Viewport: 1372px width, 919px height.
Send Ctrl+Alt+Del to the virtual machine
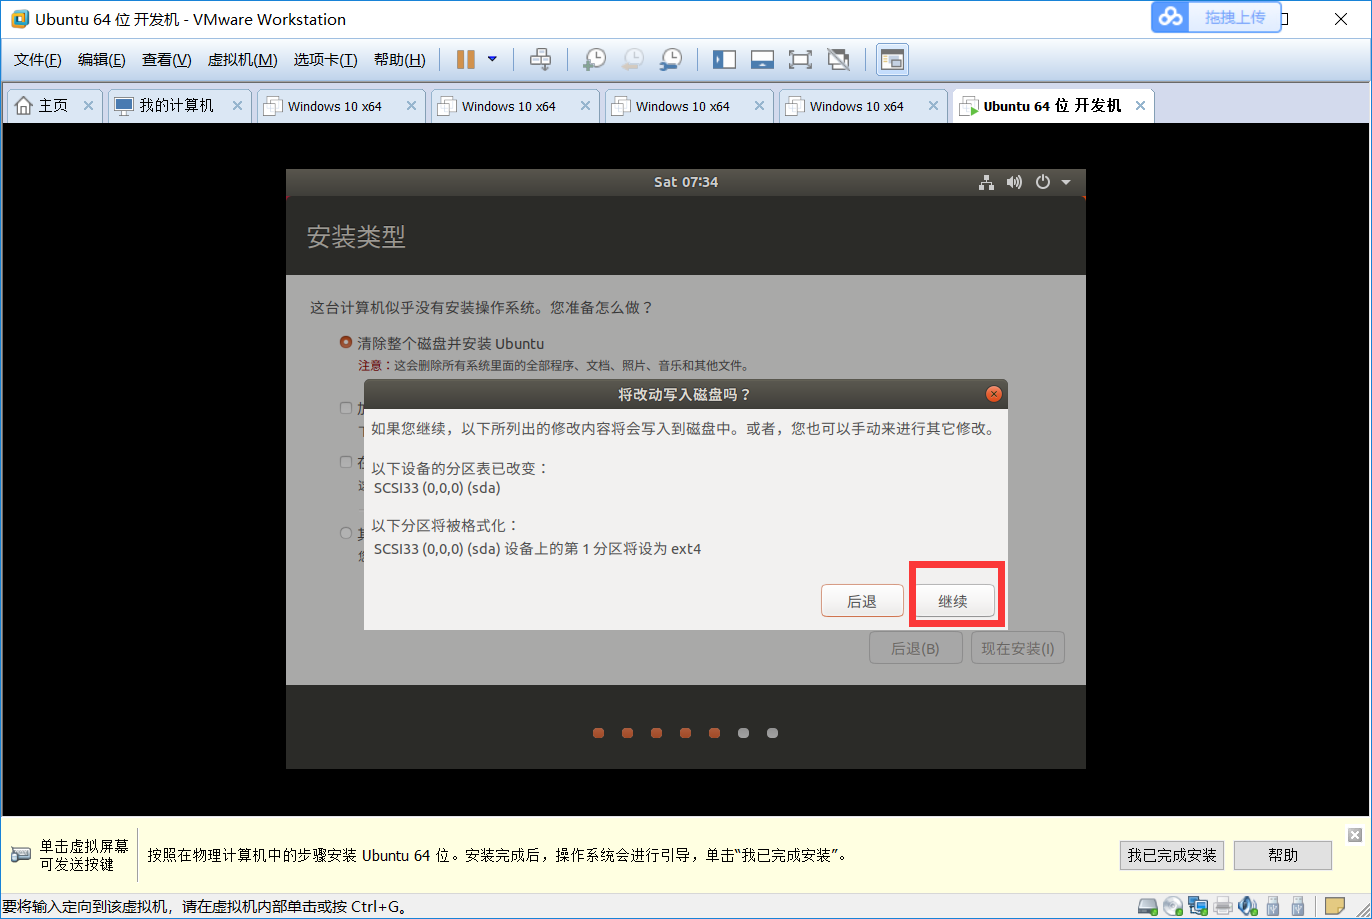(x=540, y=60)
